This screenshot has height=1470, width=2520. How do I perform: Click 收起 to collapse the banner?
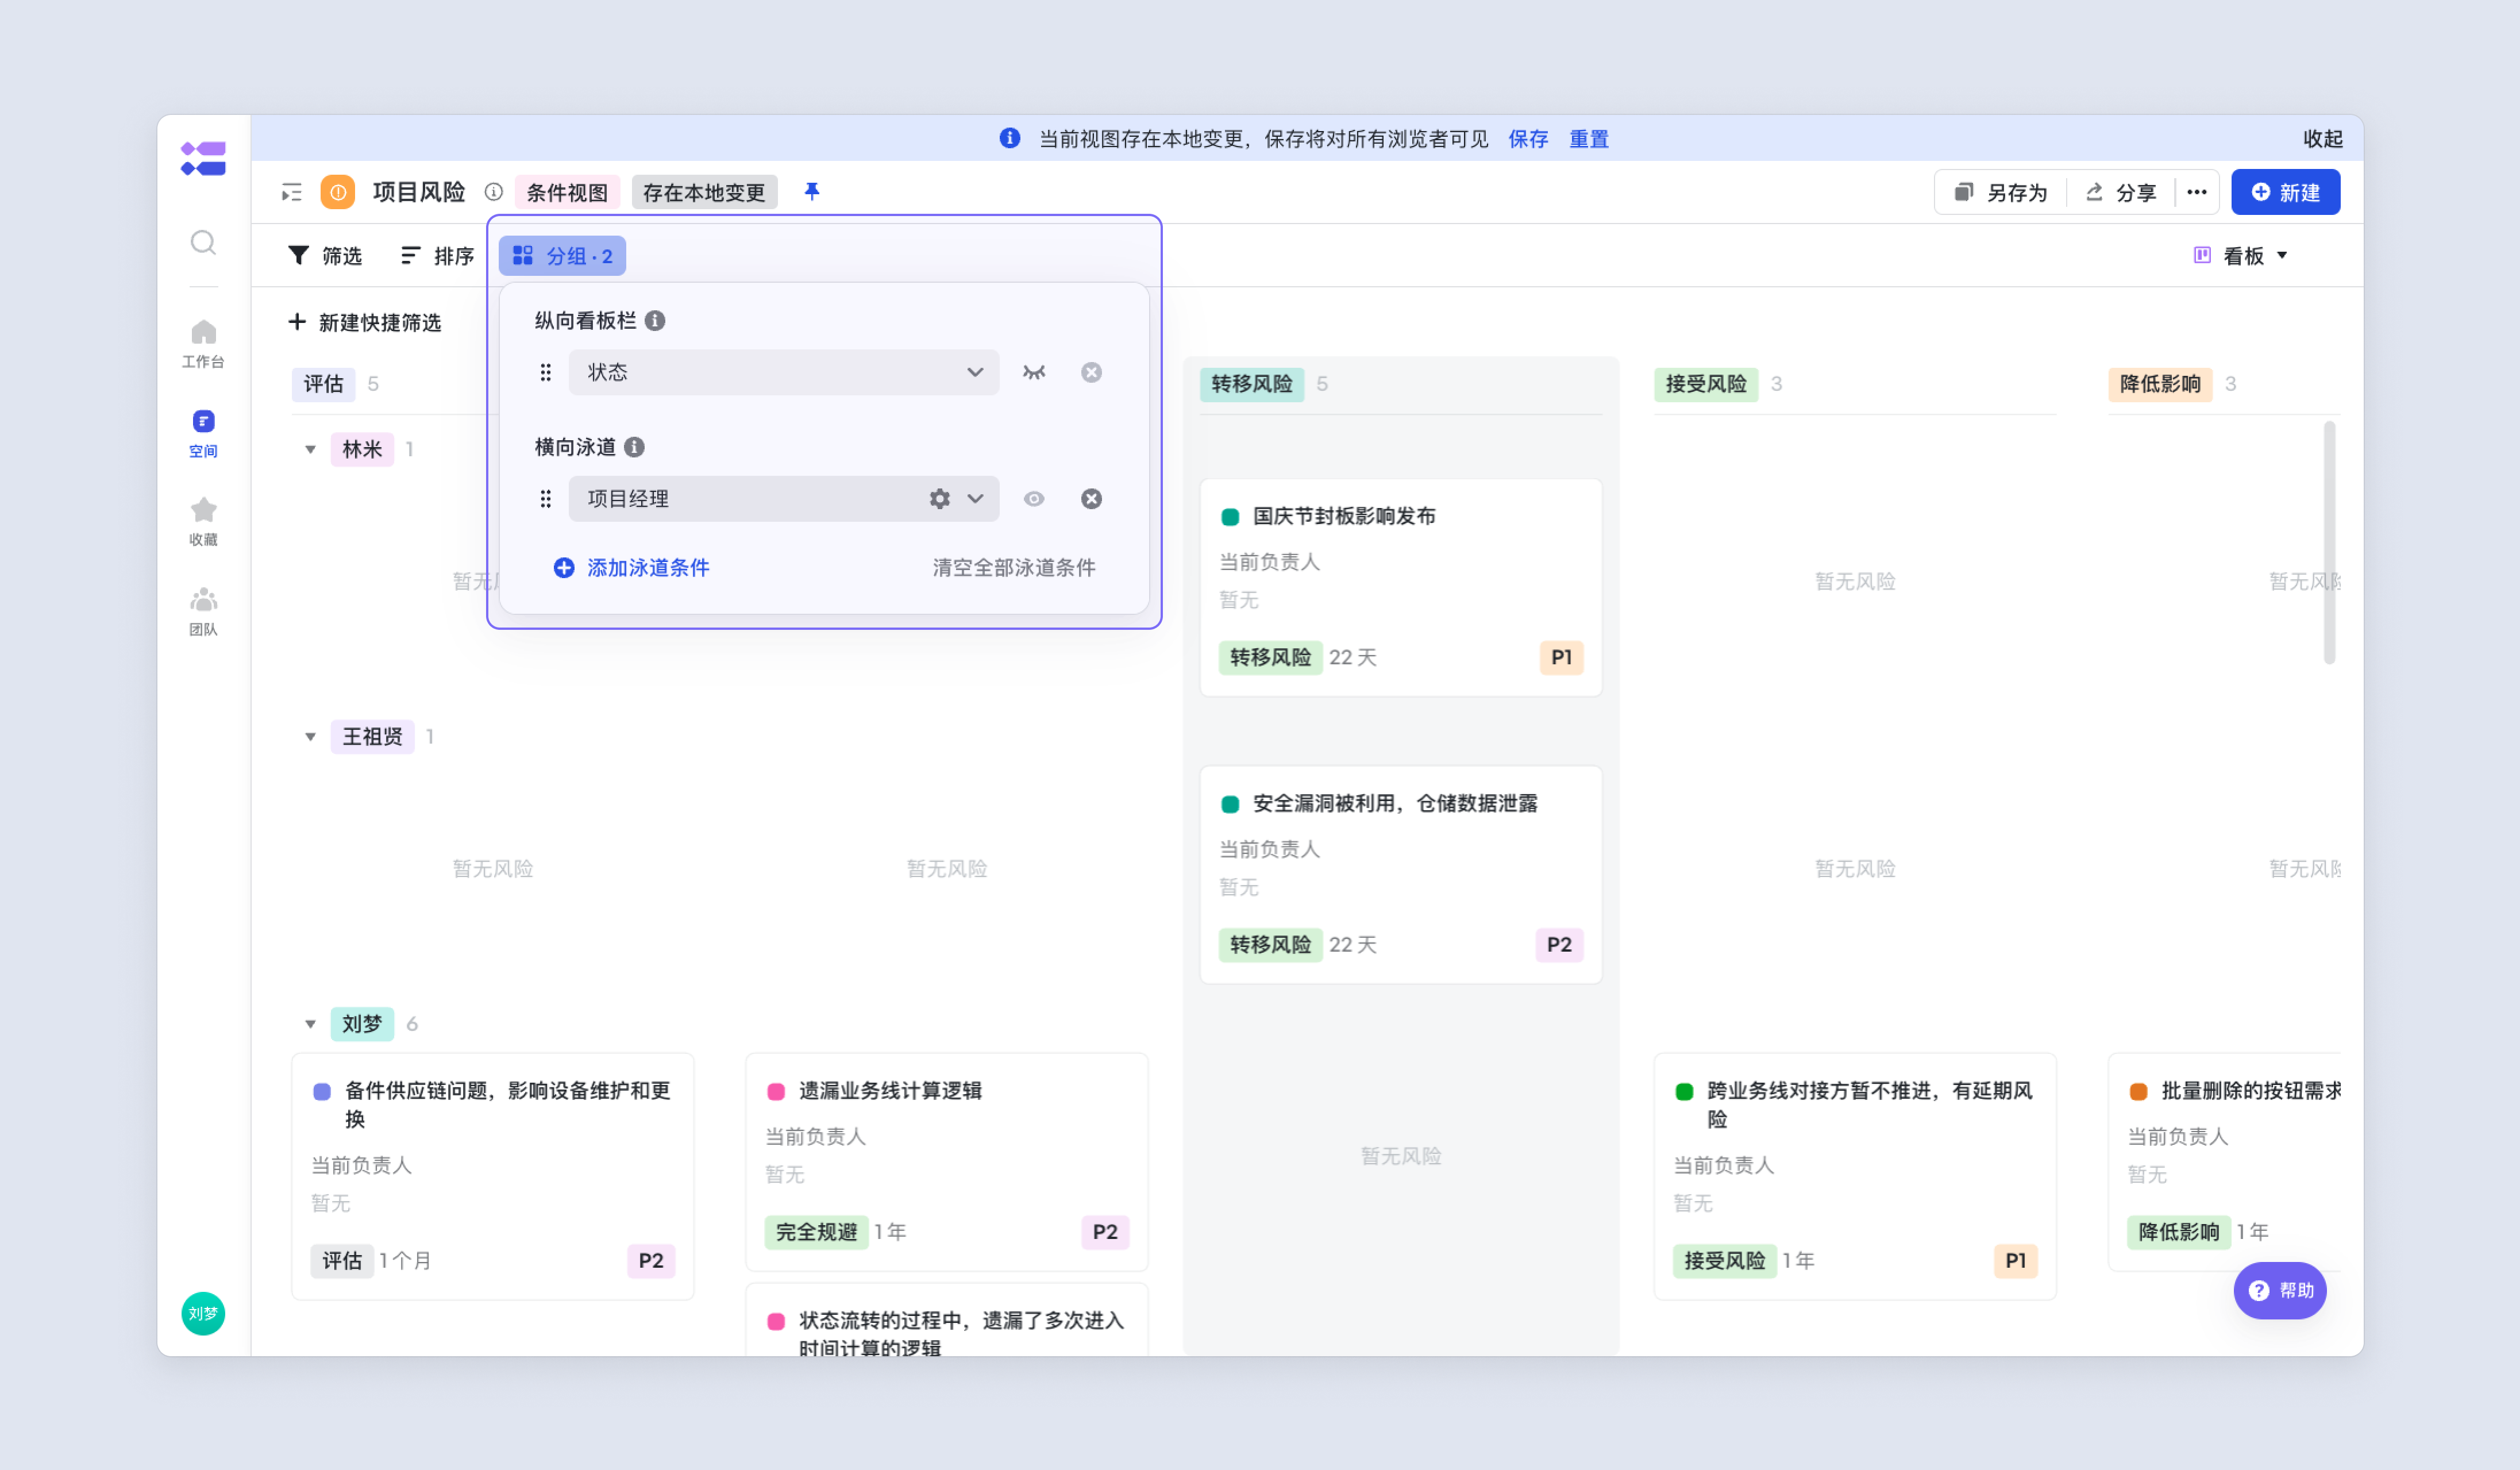pos(2323,139)
